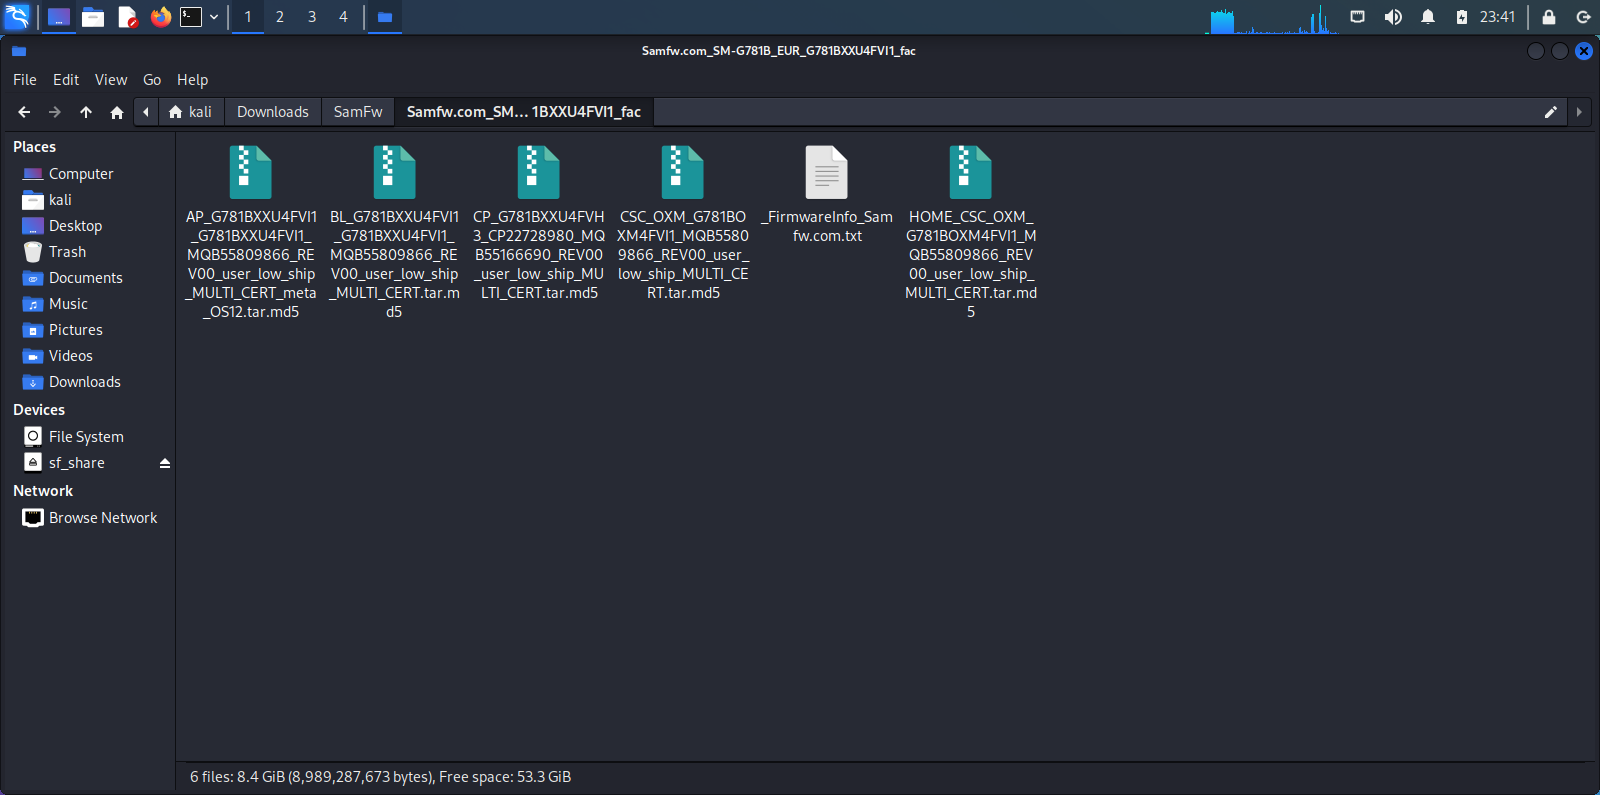Navigate to the Downloads path button
The image size is (1600, 795).
point(273,112)
